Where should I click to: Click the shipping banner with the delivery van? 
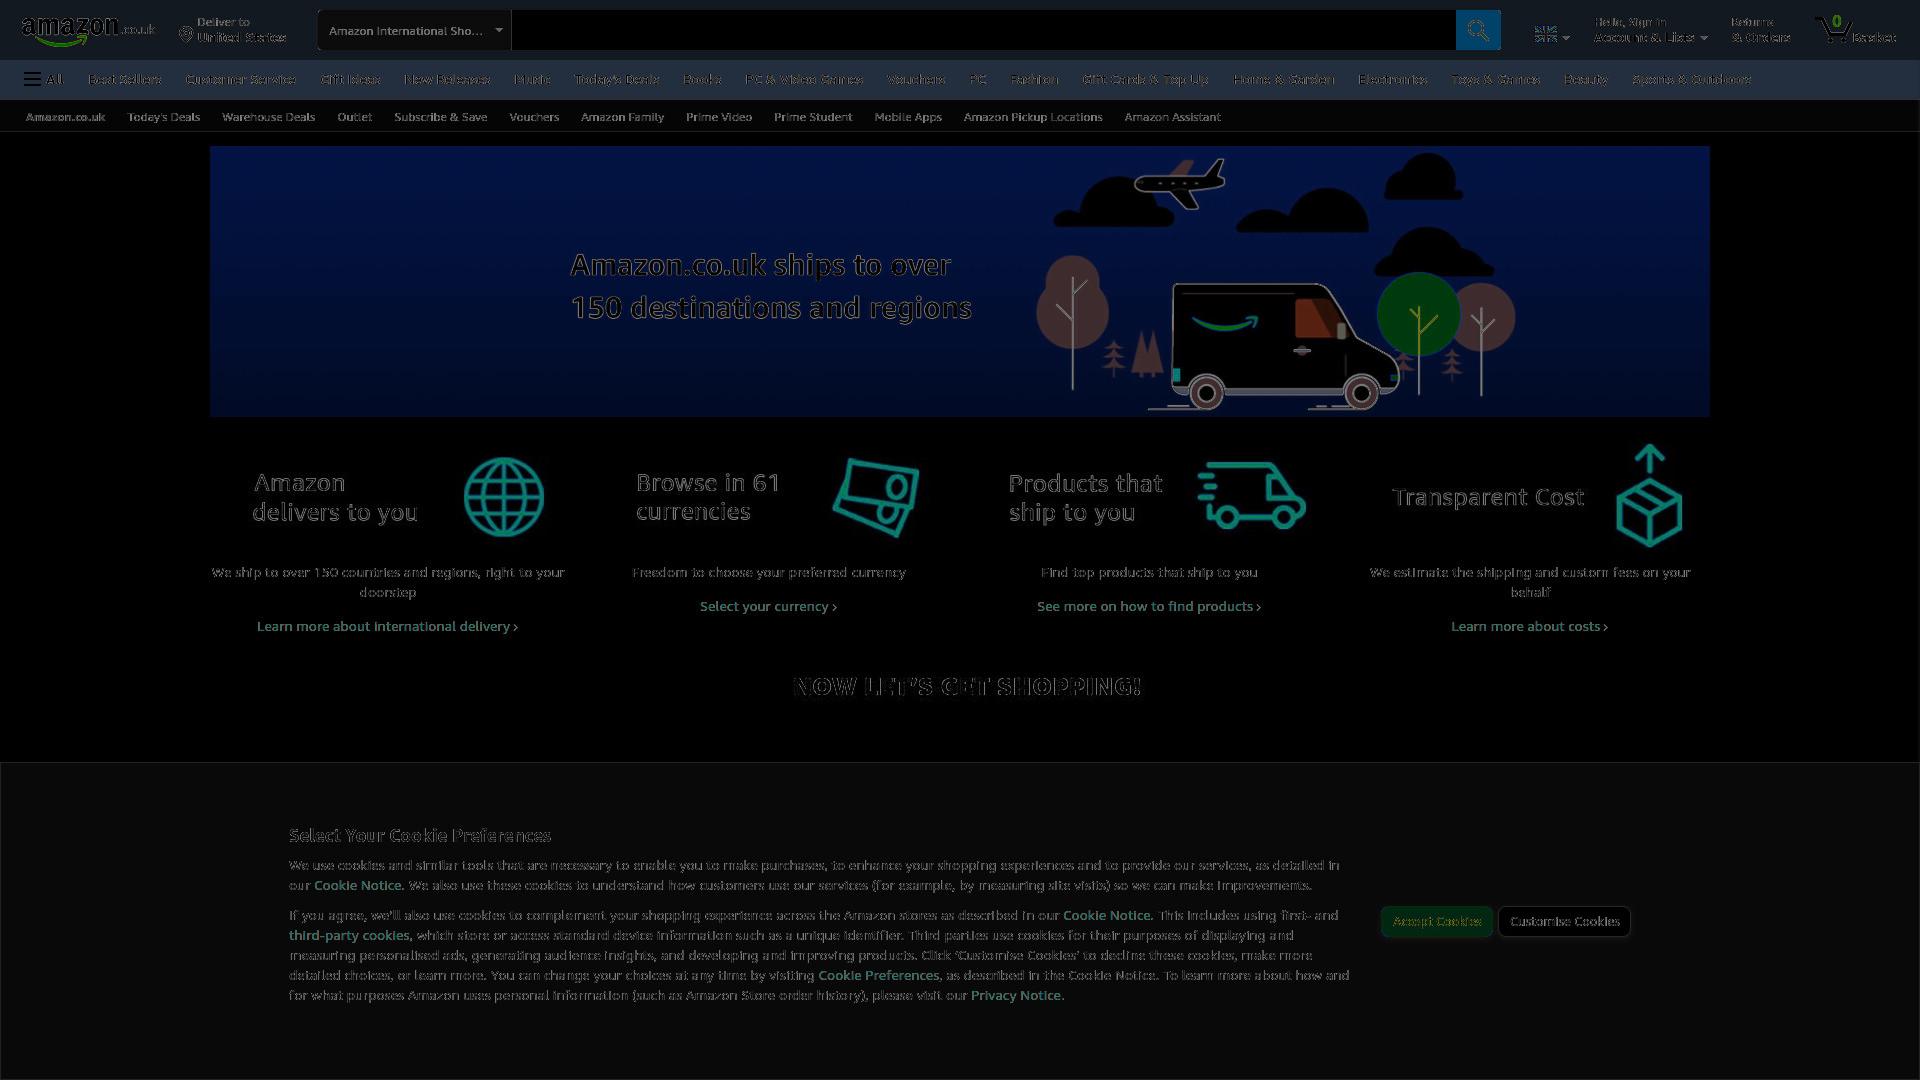point(960,281)
